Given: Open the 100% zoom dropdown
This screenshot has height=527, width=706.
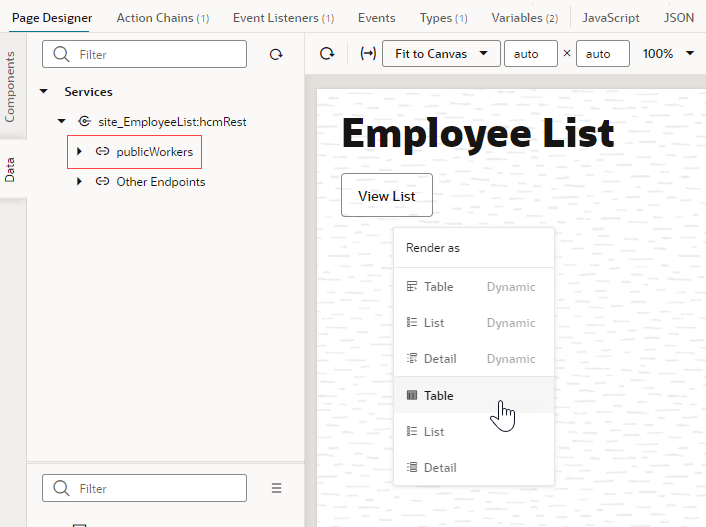Looking at the screenshot, I should [668, 54].
